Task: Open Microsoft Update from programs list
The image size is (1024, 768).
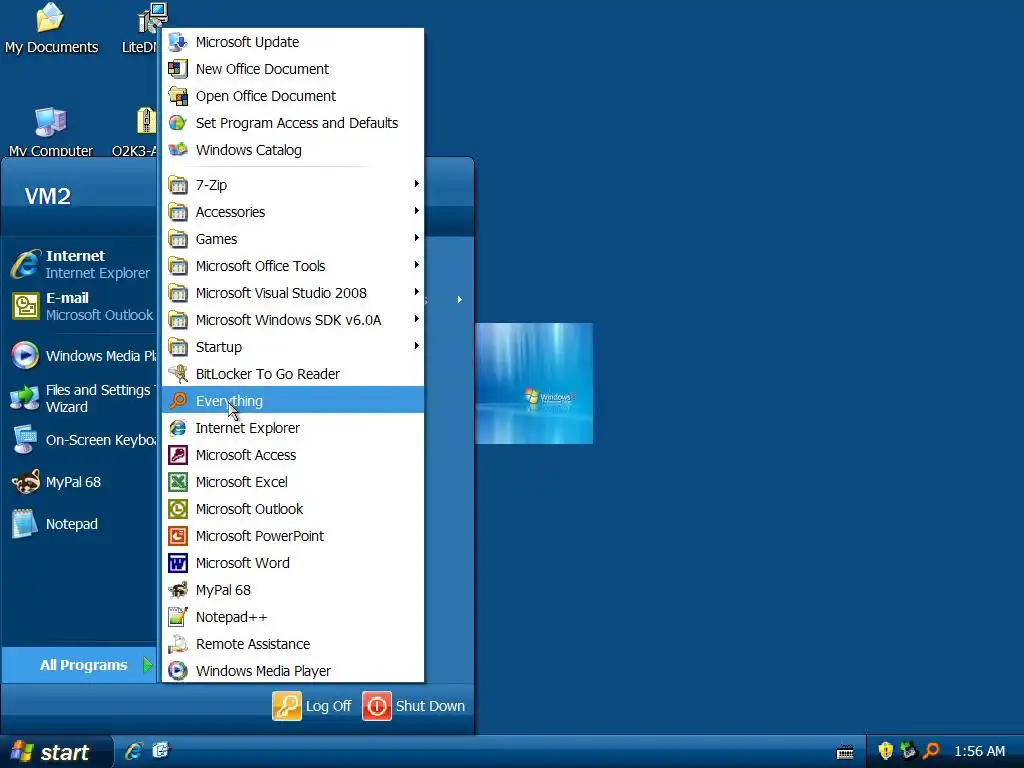Action: [x=293, y=42]
